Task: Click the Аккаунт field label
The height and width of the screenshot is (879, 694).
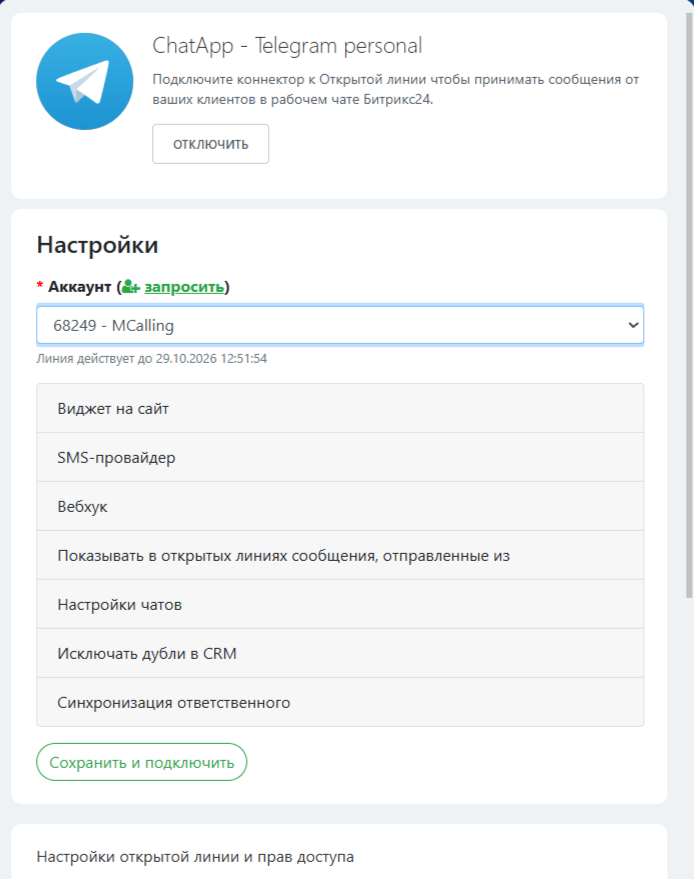Action: tap(79, 287)
